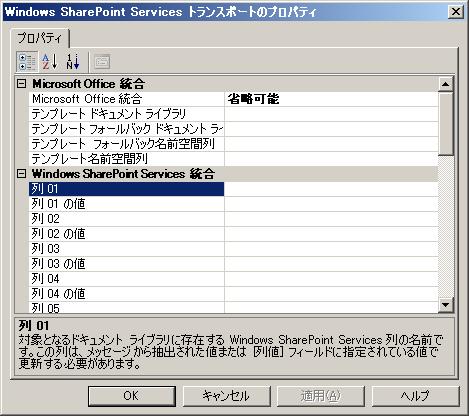Select the 列 03 property row
Screen dimensions: 469x416
click(127, 249)
